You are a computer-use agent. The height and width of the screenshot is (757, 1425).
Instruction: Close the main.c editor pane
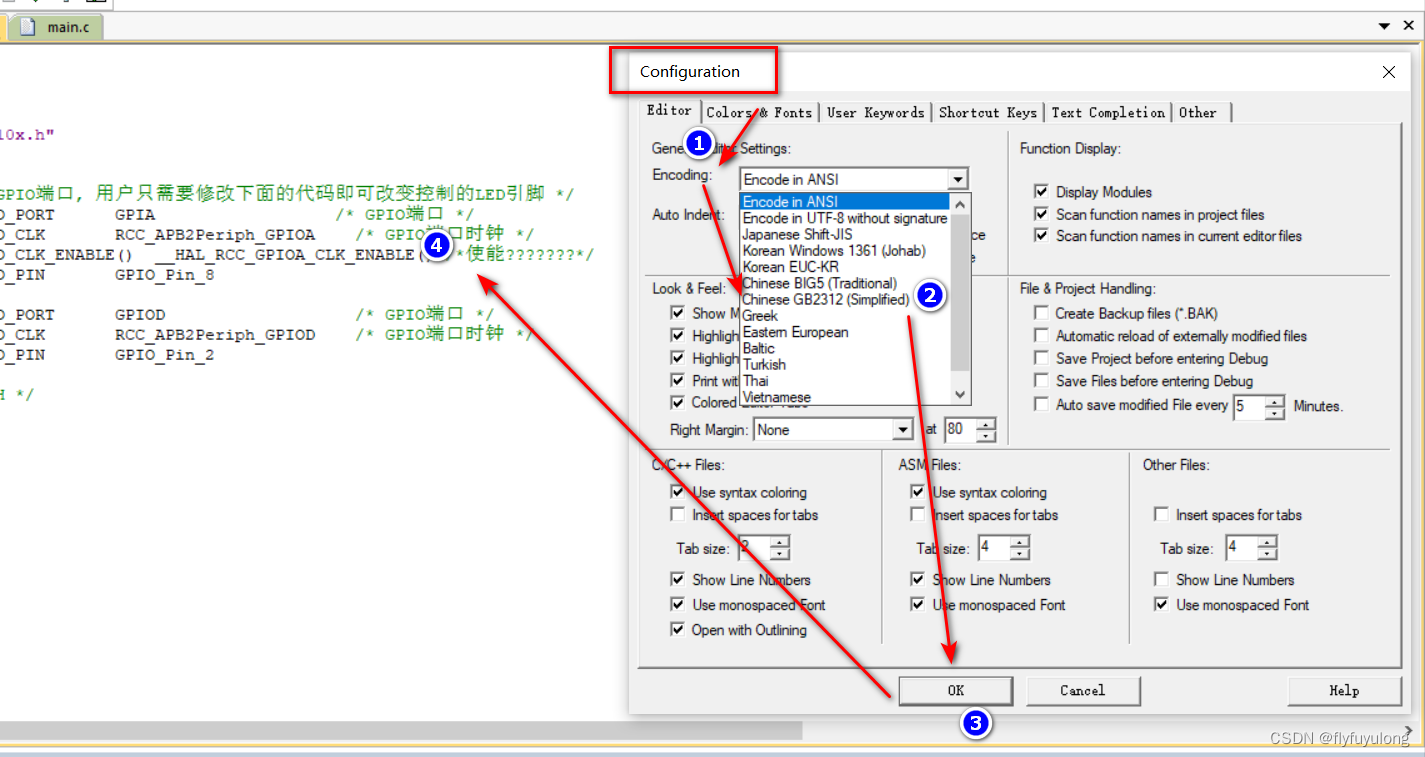(1408, 27)
